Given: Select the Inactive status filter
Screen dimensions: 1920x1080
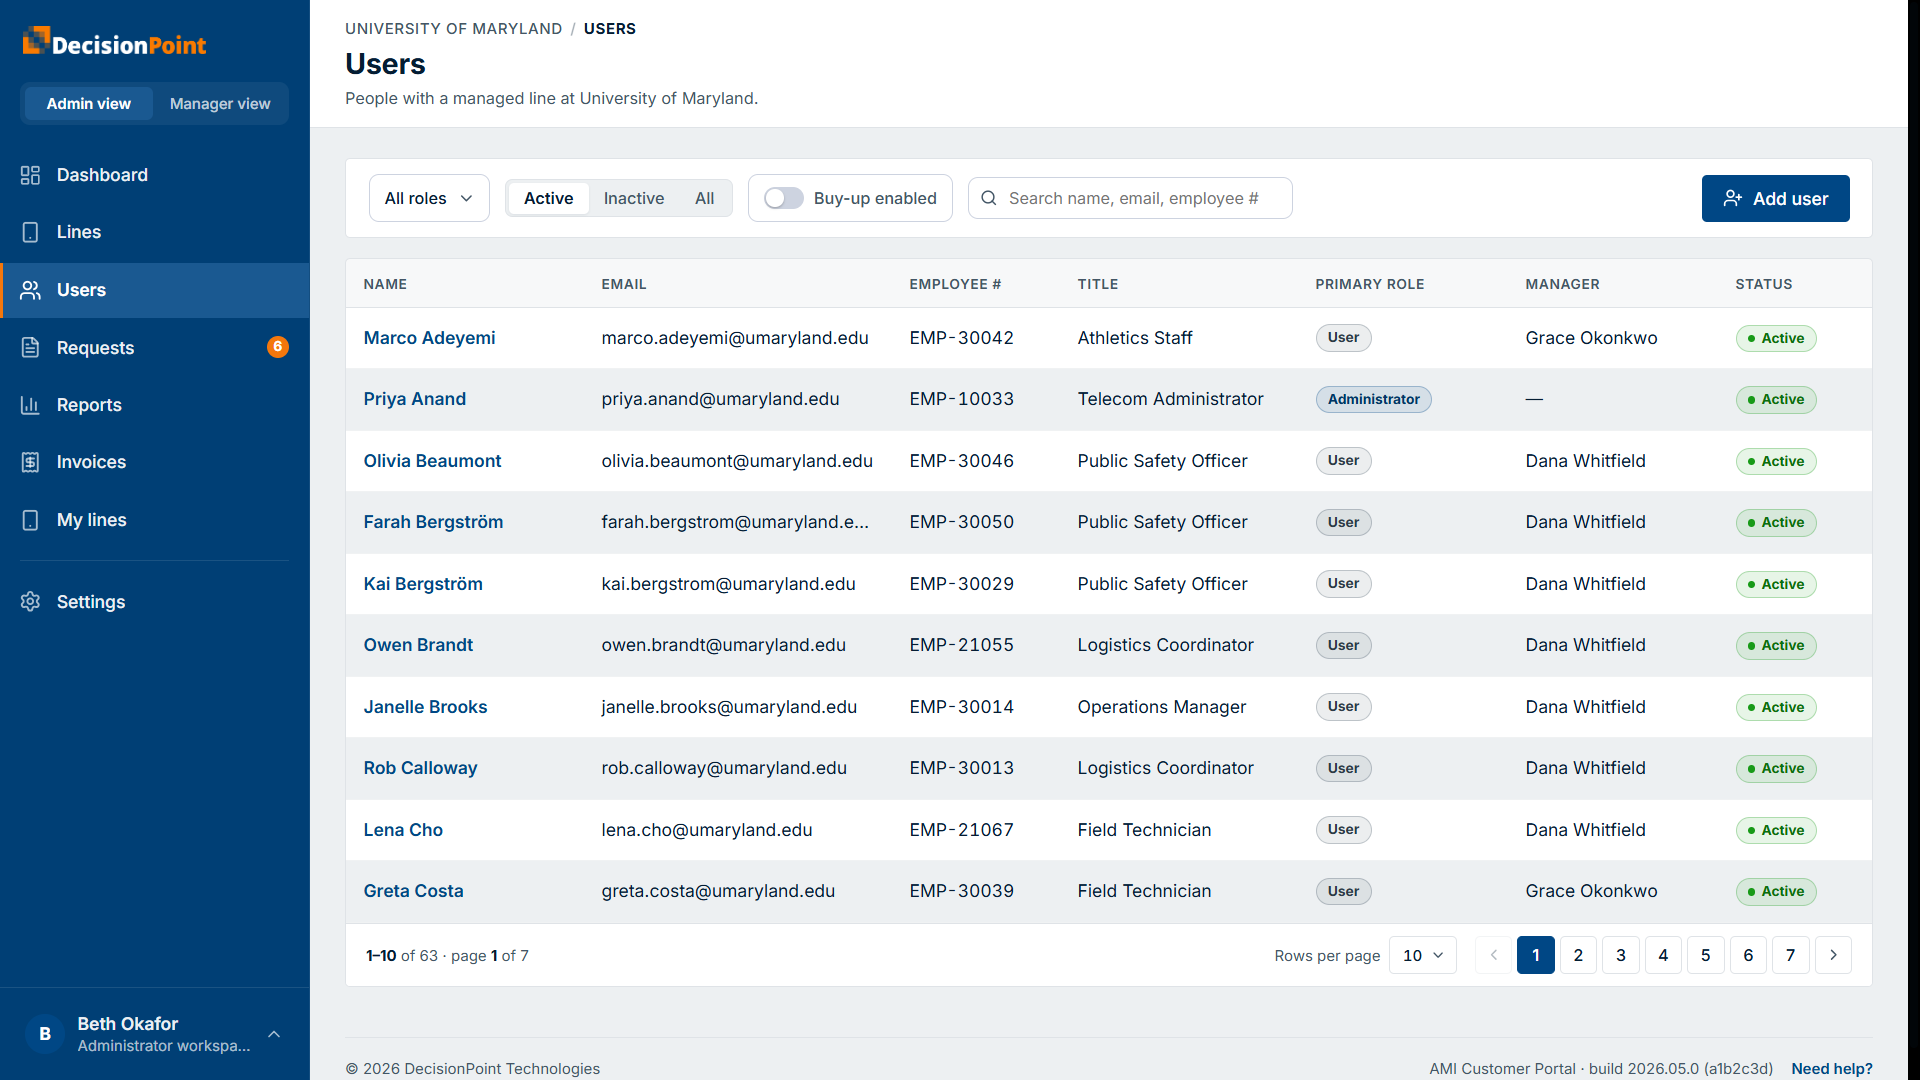Looking at the screenshot, I should (x=634, y=198).
